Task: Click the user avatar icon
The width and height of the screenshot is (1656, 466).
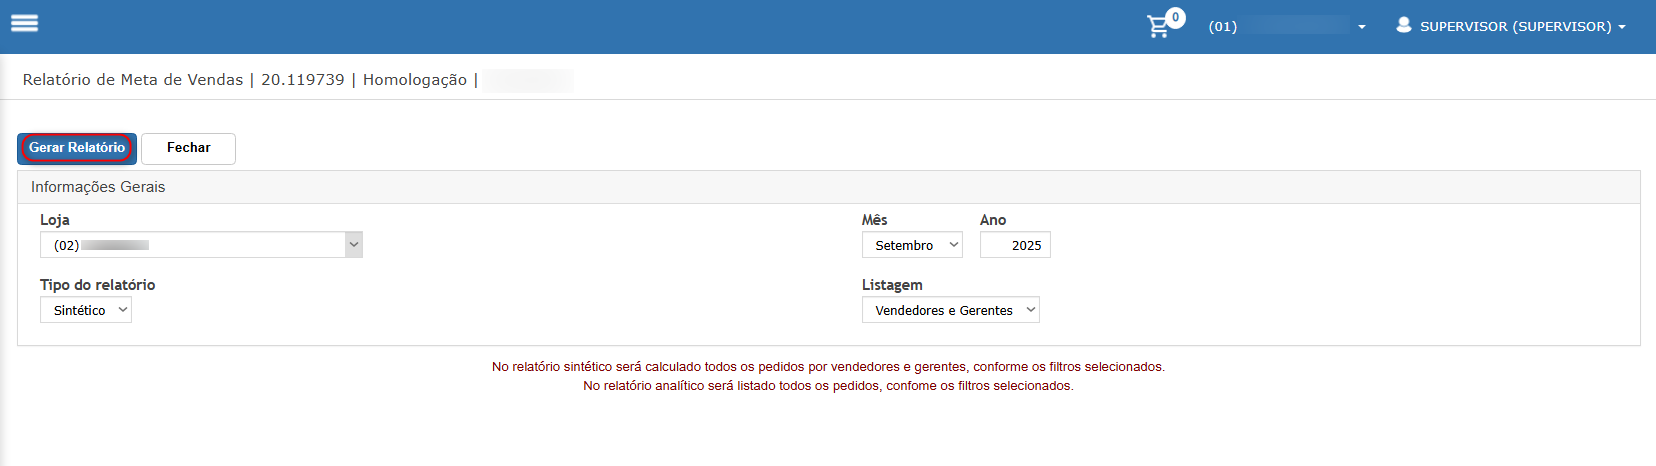Action: (x=1404, y=25)
